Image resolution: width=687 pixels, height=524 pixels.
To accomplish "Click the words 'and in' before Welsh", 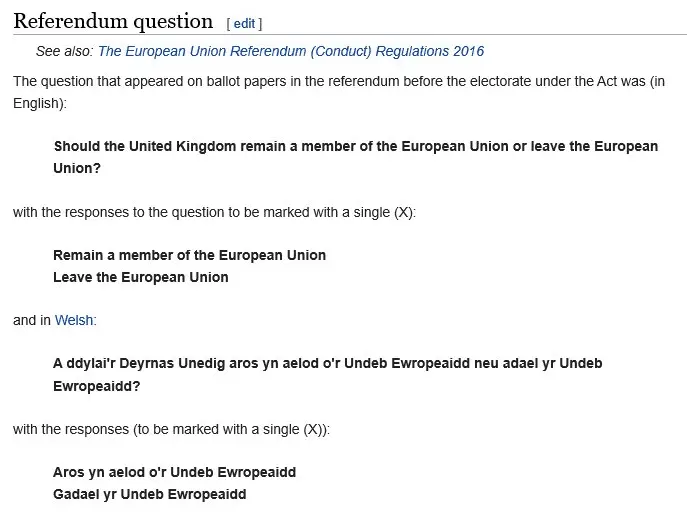I will [32, 320].
